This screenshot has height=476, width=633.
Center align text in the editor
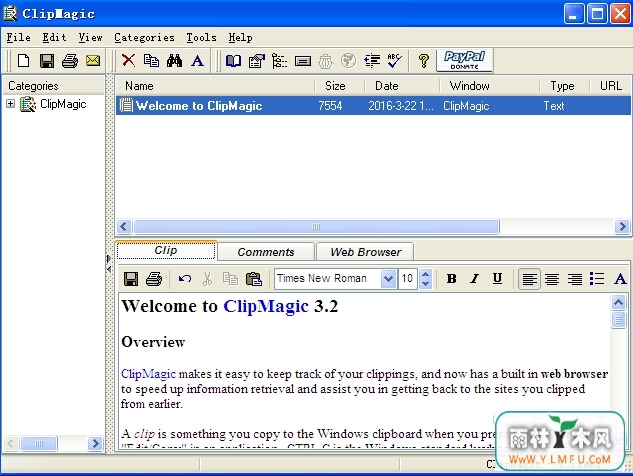click(x=552, y=279)
